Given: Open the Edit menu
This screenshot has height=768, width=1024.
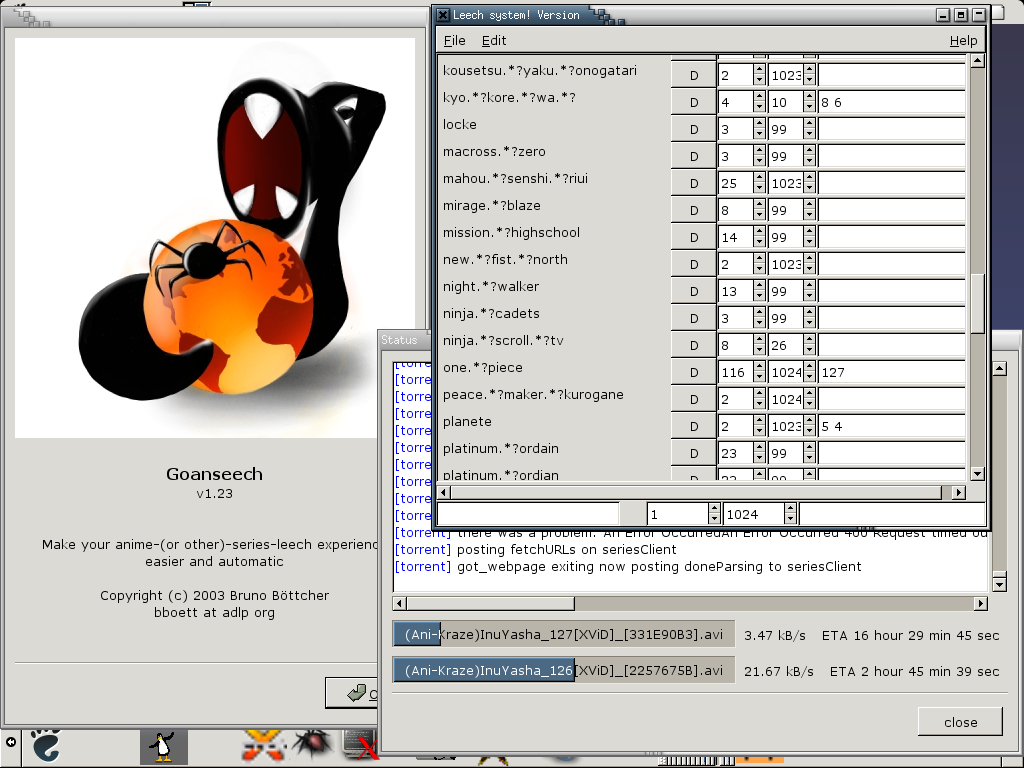Looking at the screenshot, I should pyautogui.click(x=494, y=40).
